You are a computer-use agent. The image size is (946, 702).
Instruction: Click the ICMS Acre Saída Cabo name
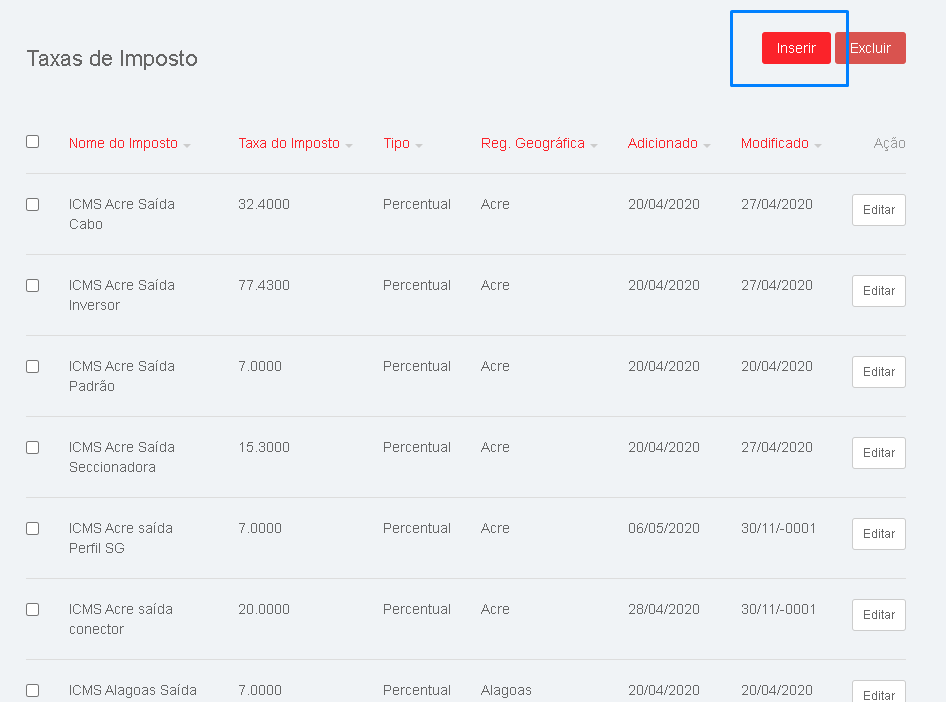click(x=122, y=214)
